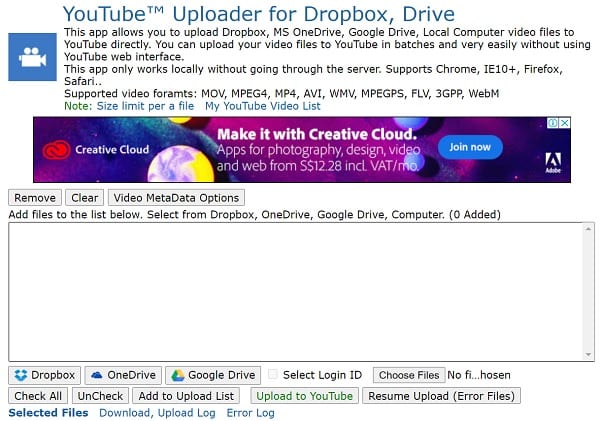Viewport: 600px width, 421px height.
Task: Click 'Make it with Creative Cloud.' ad headline
Action: click(317, 134)
